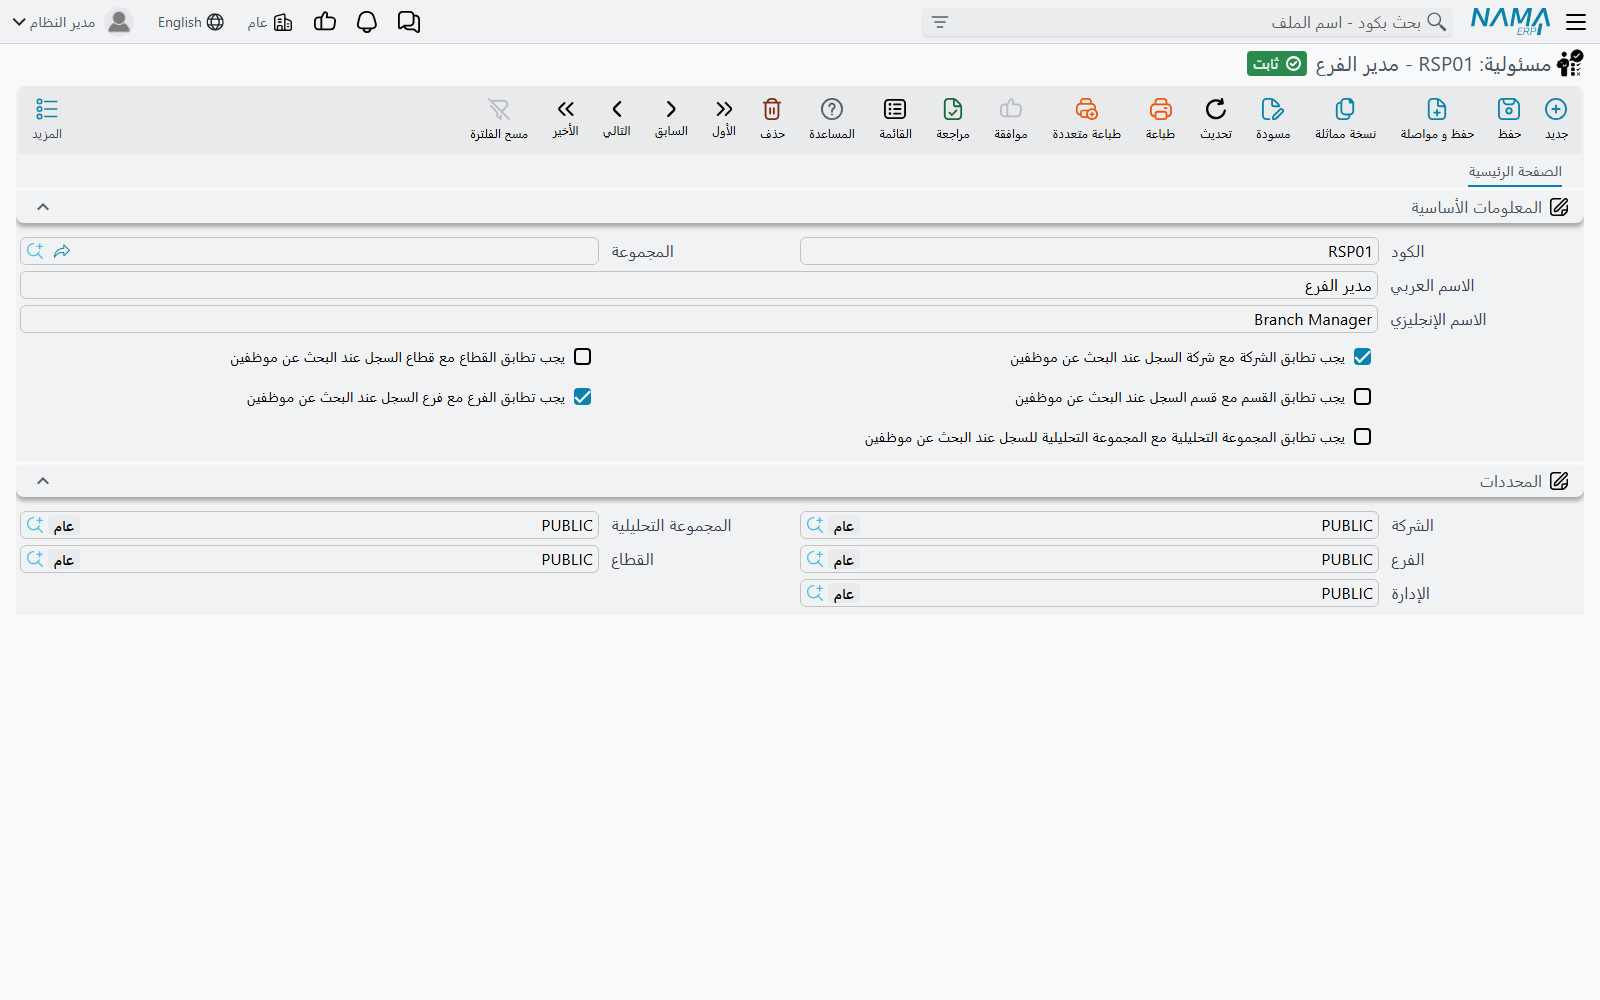1600x1000 pixels.
Task: Uncheck branch match checkbox (تطابق الفرع)
Action: (583, 397)
